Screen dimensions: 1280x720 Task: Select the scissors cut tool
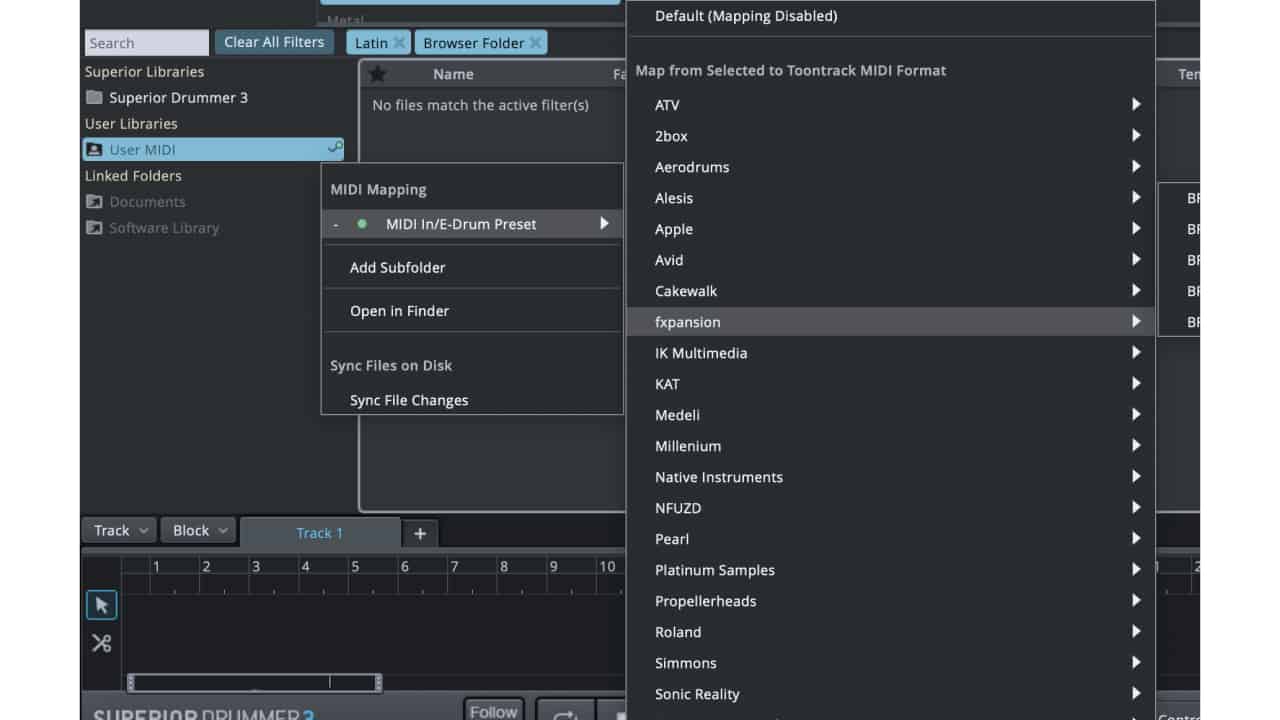[x=101, y=643]
